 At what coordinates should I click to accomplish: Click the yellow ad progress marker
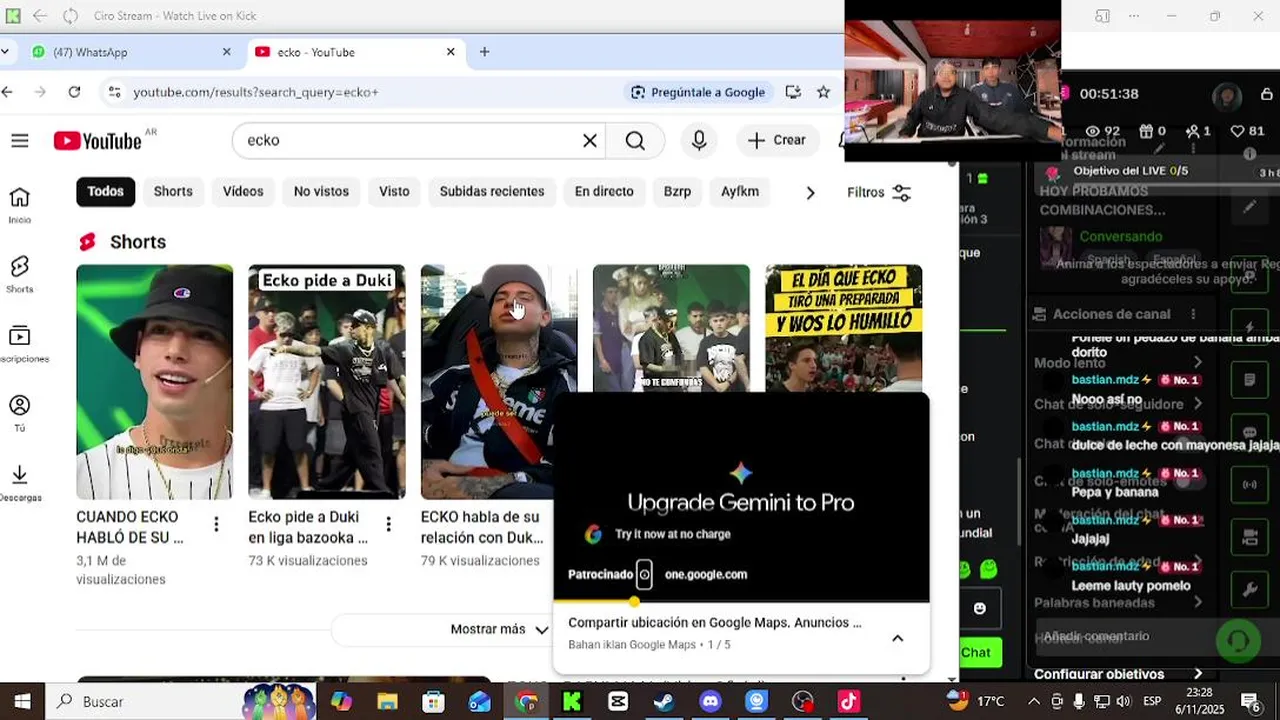(x=634, y=602)
